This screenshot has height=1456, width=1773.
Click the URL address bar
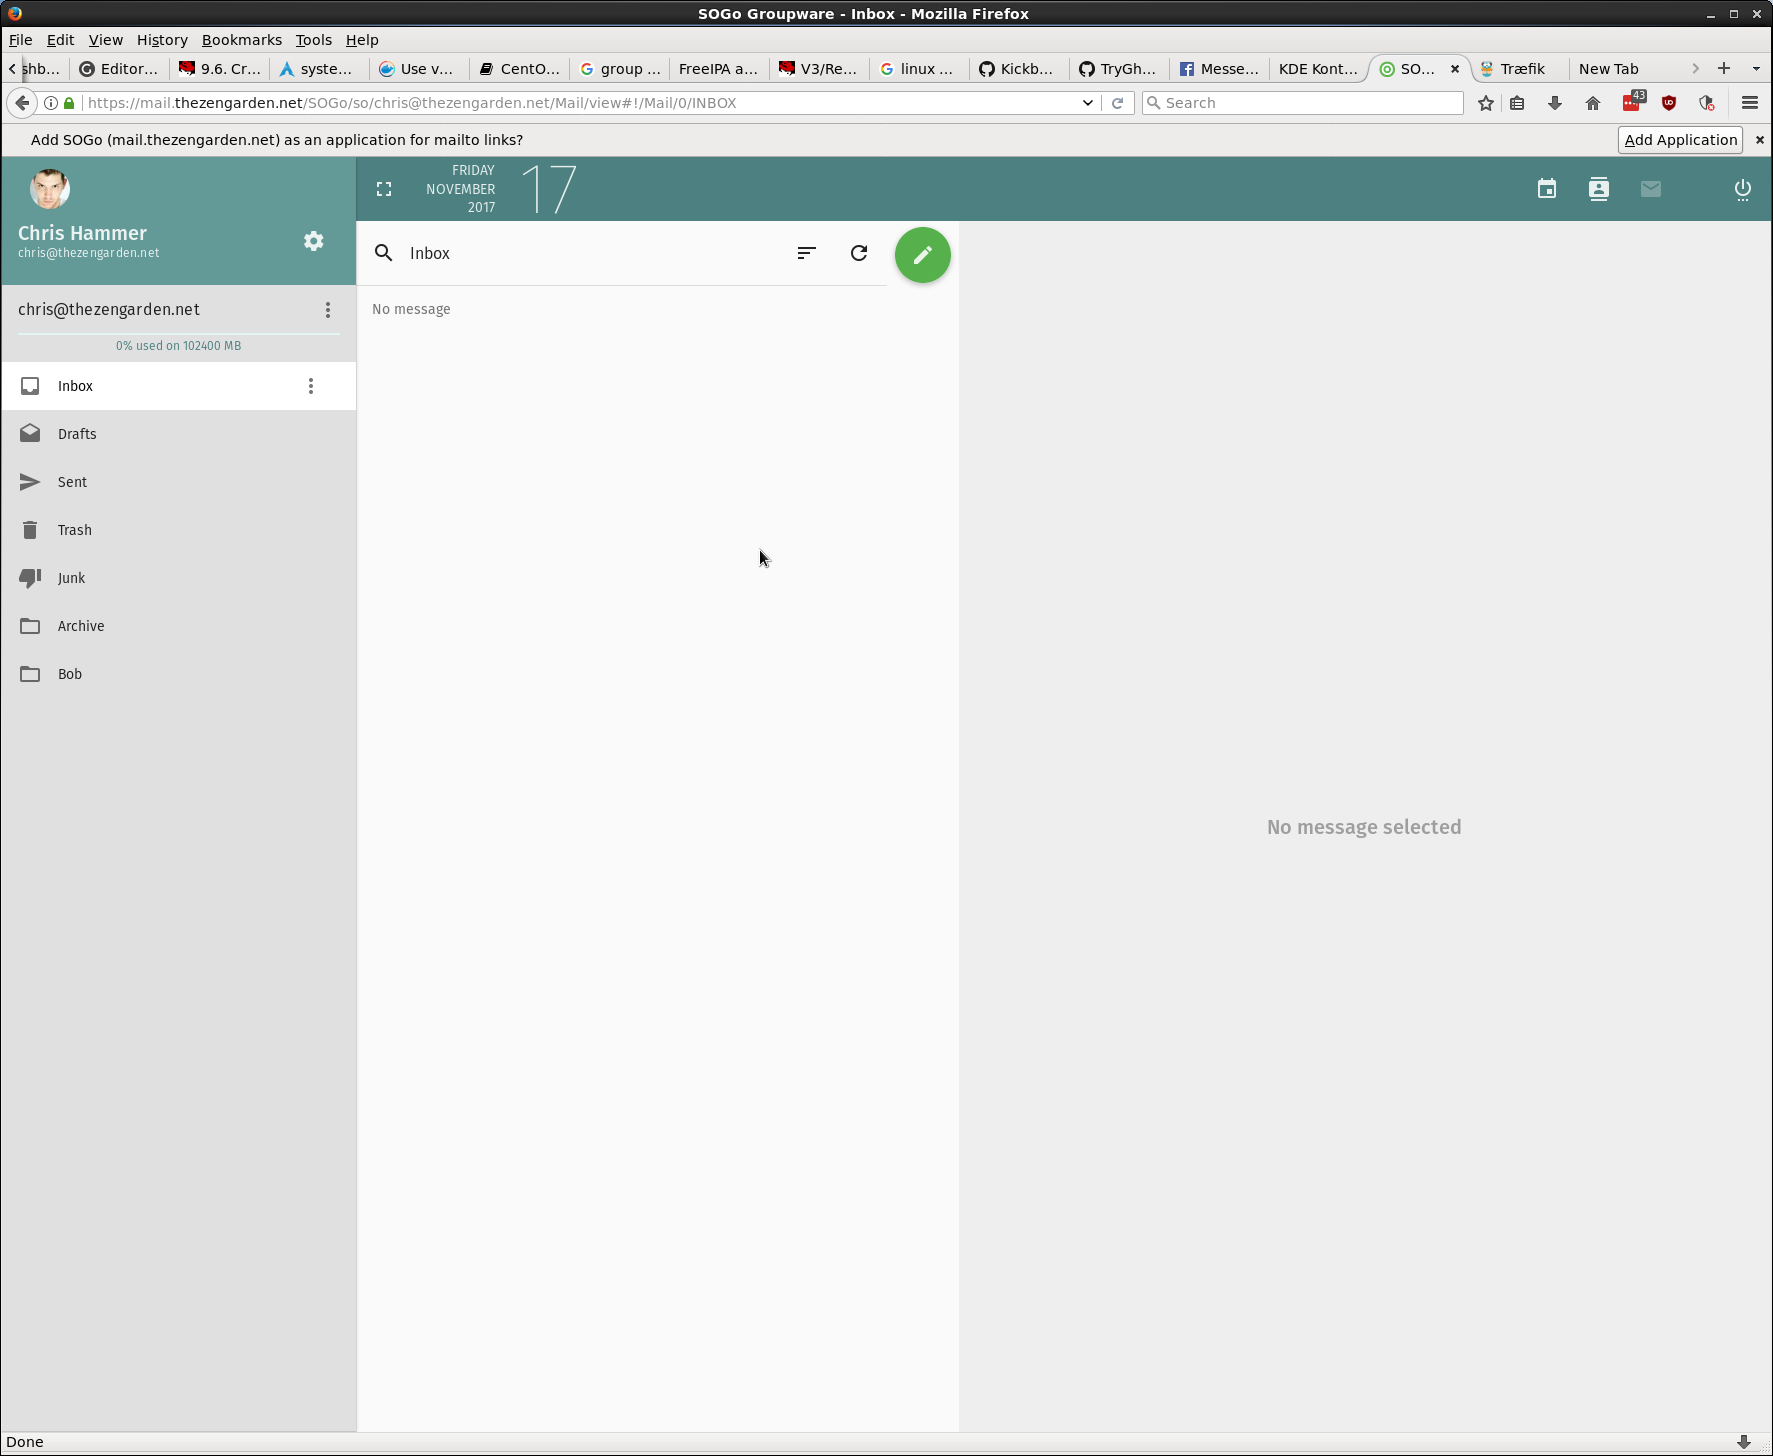coord(580,102)
